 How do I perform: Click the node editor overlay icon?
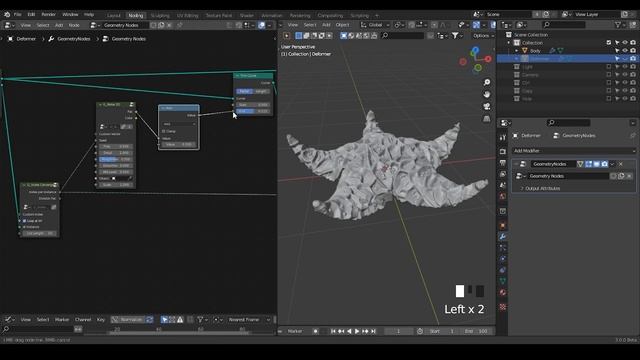tap(261, 25)
